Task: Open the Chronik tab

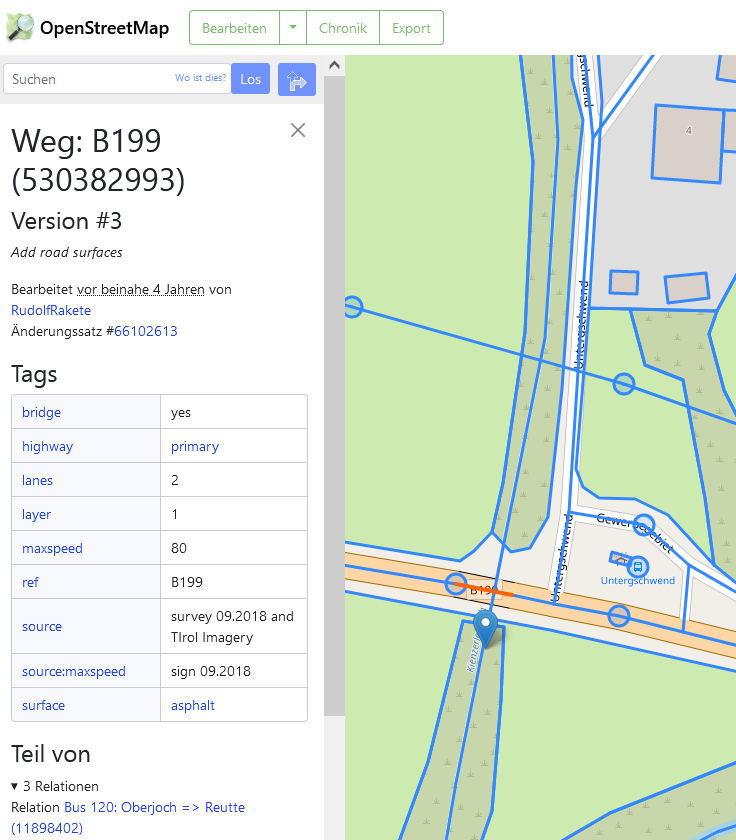Action: point(343,28)
